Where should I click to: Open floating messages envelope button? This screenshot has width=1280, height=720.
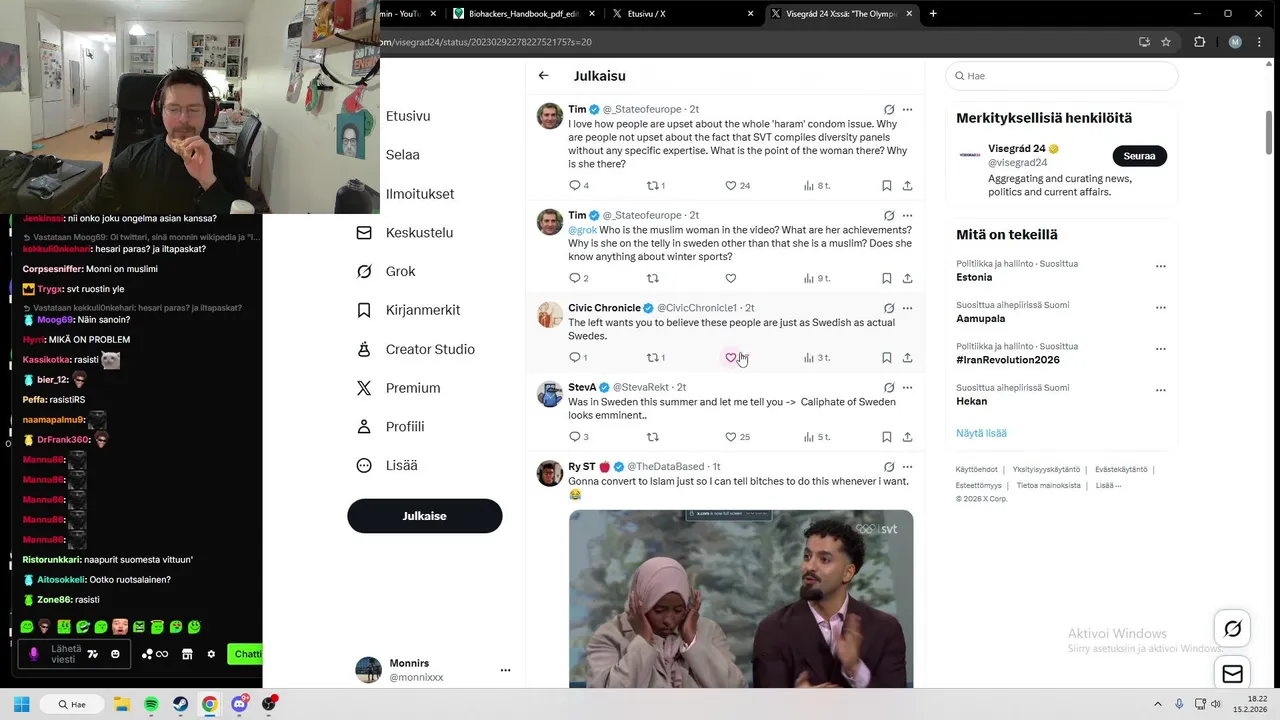1233,674
